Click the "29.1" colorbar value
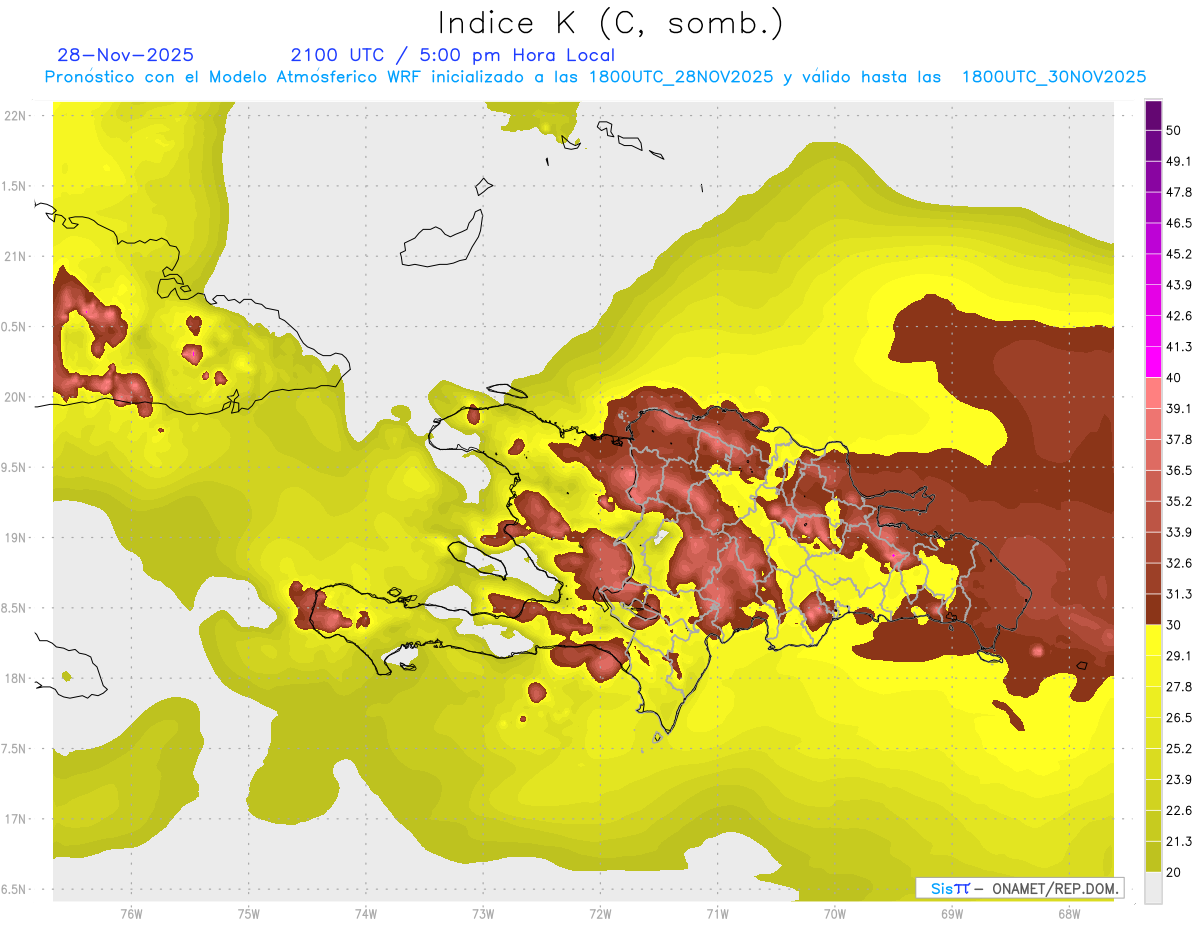The height and width of the screenshot is (927, 1200). click(x=1179, y=656)
